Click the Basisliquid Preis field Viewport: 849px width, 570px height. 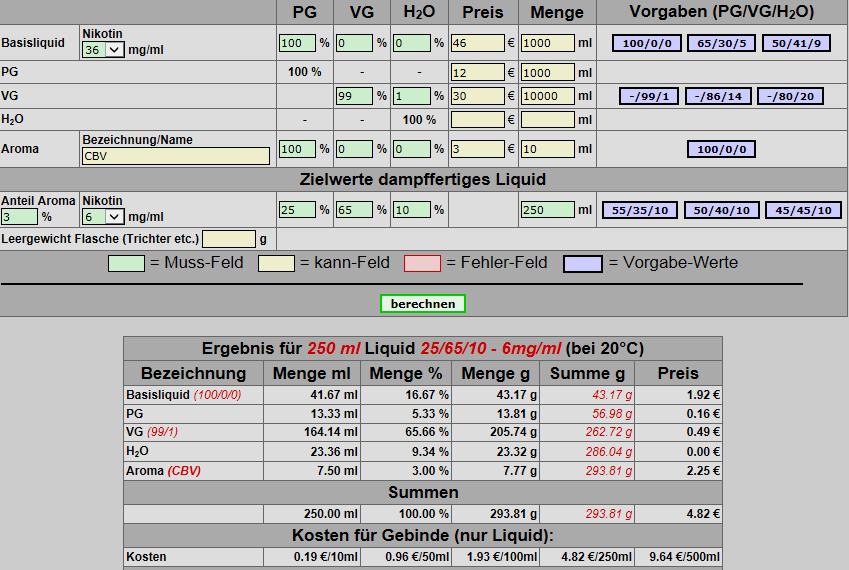[478, 43]
